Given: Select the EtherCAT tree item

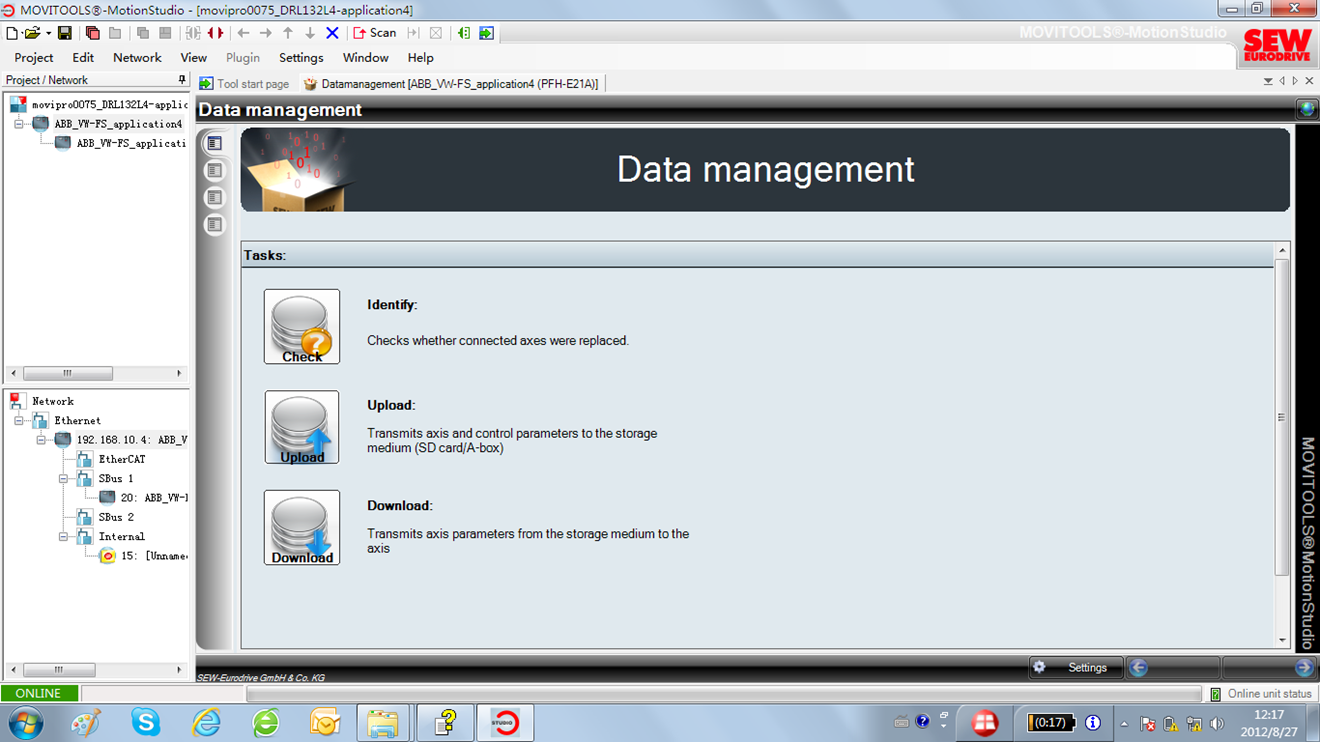Looking at the screenshot, I should (121, 460).
